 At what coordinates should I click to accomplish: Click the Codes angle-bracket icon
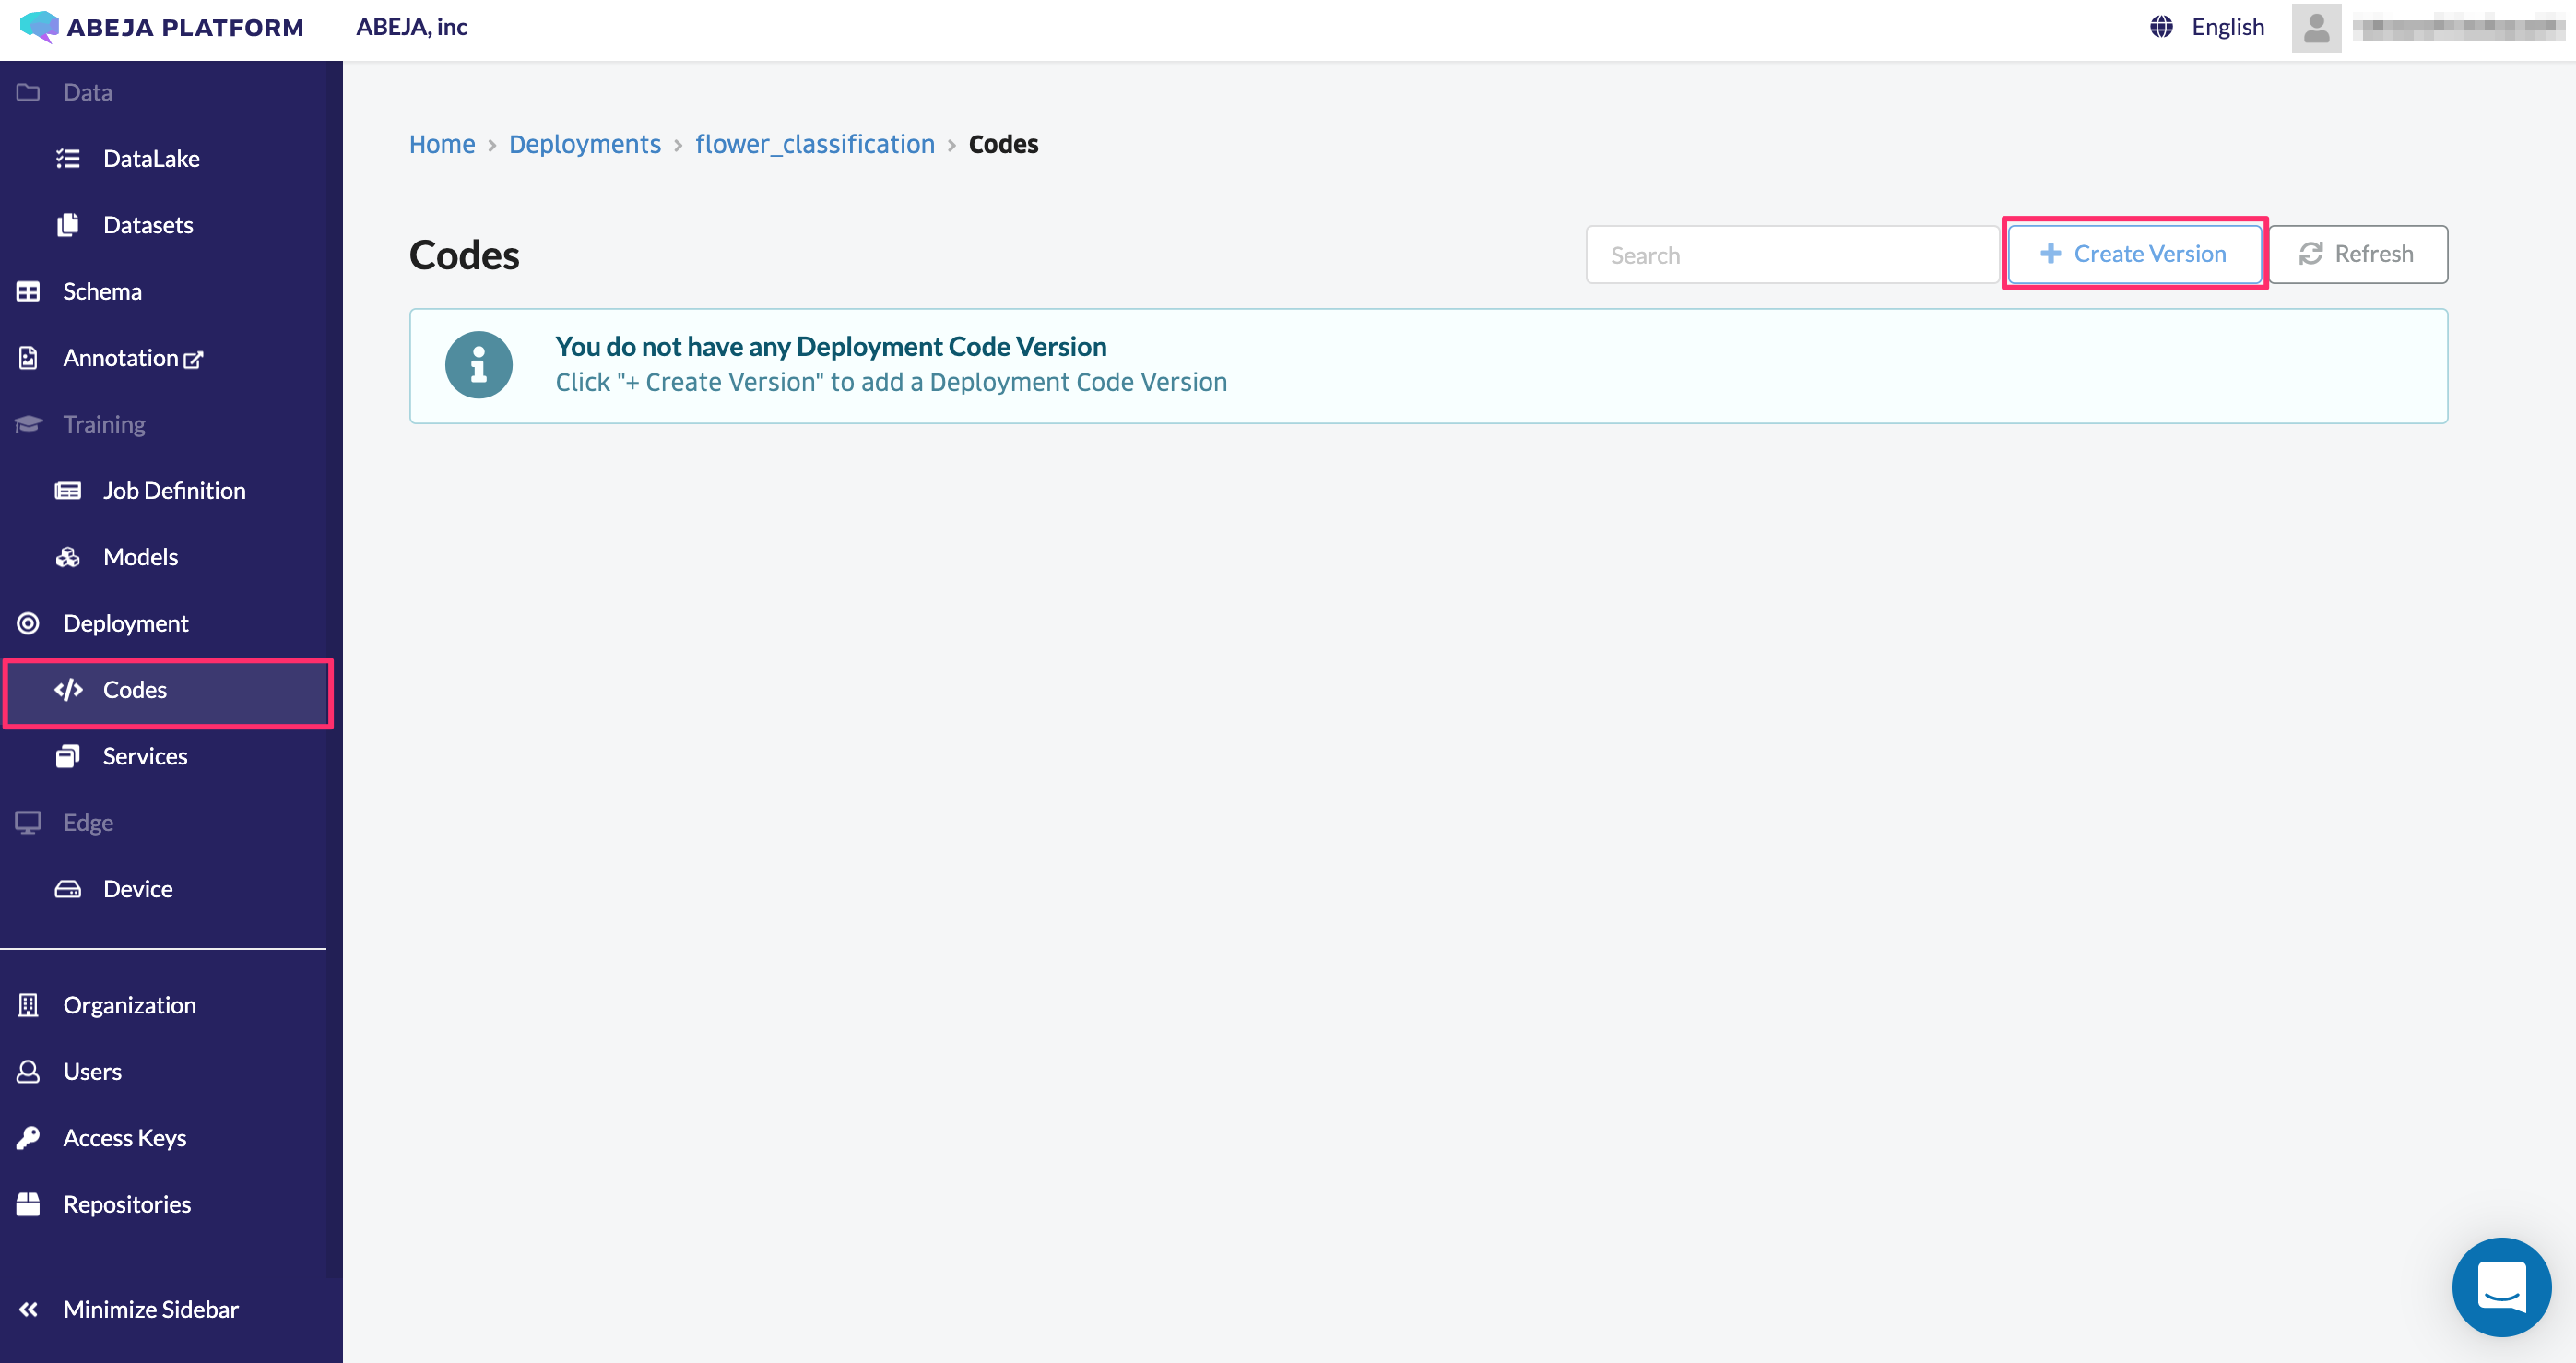68,690
